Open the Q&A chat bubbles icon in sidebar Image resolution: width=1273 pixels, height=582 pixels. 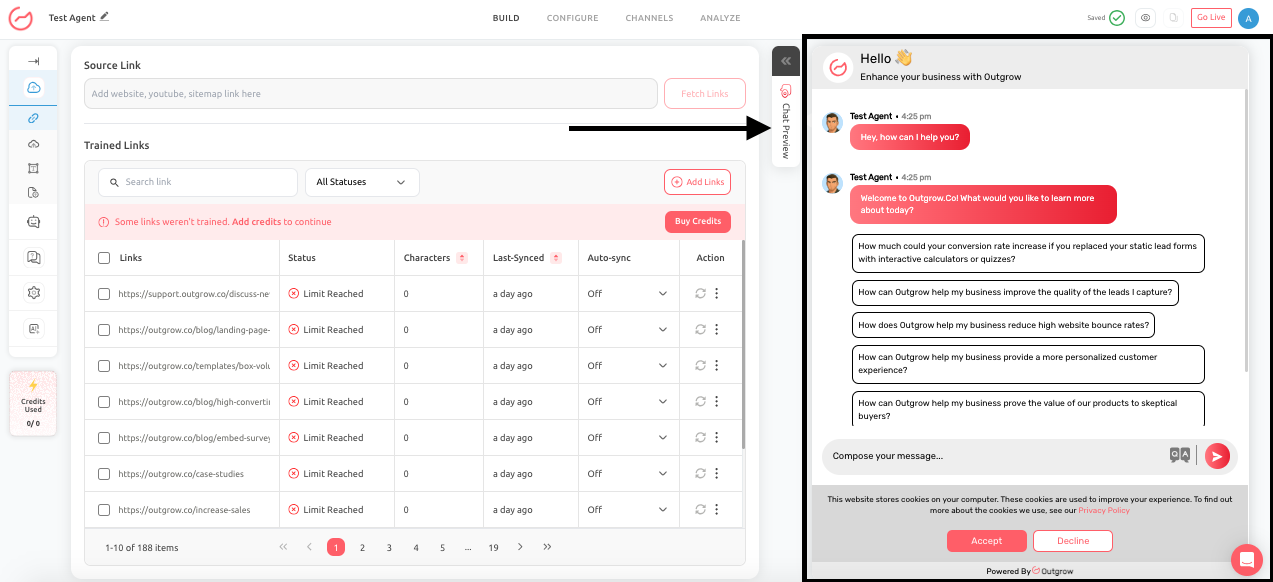pyautogui.click(x=33, y=257)
